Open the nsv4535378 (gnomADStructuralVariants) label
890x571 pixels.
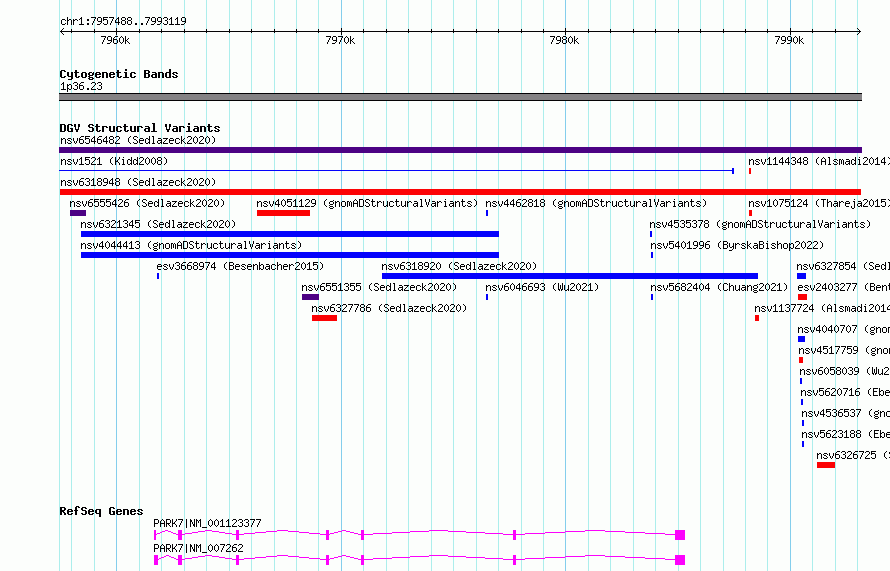[x=760, y=224]
